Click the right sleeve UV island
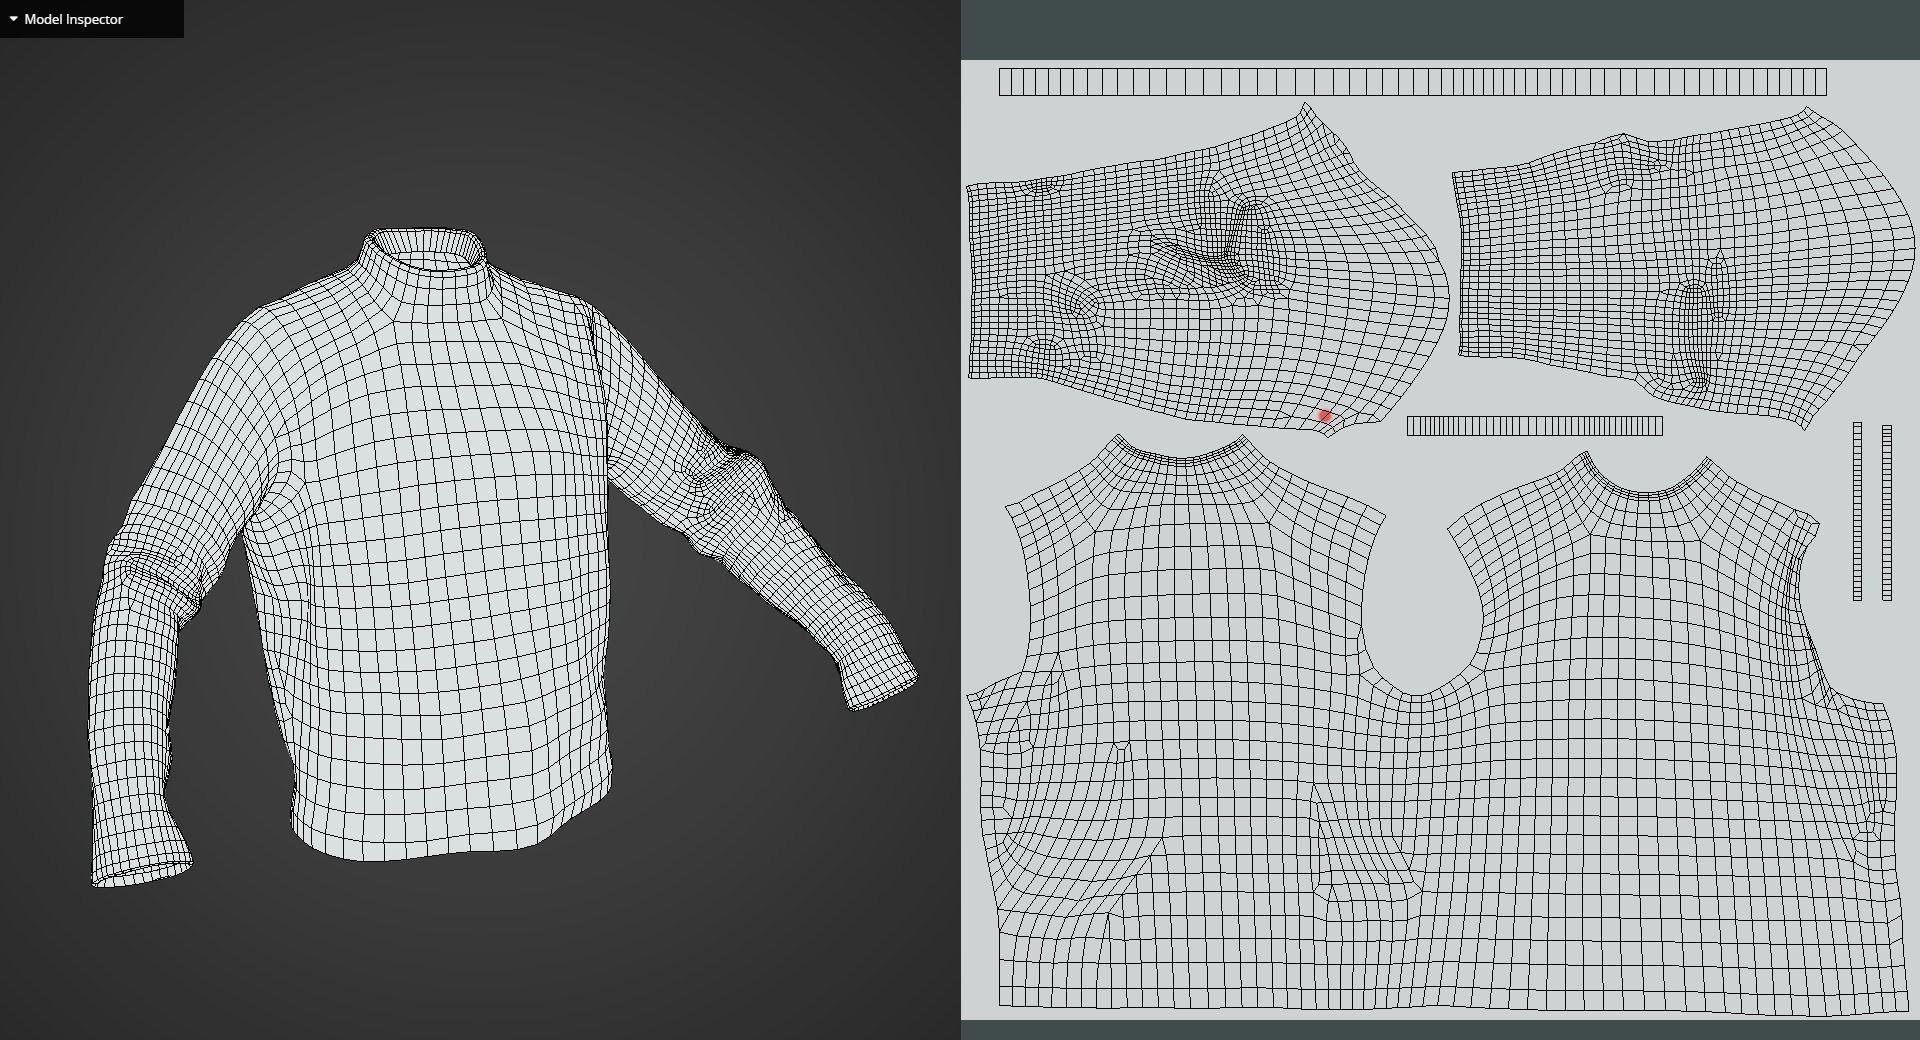 pyautogui.click(x=1684, y=268)
